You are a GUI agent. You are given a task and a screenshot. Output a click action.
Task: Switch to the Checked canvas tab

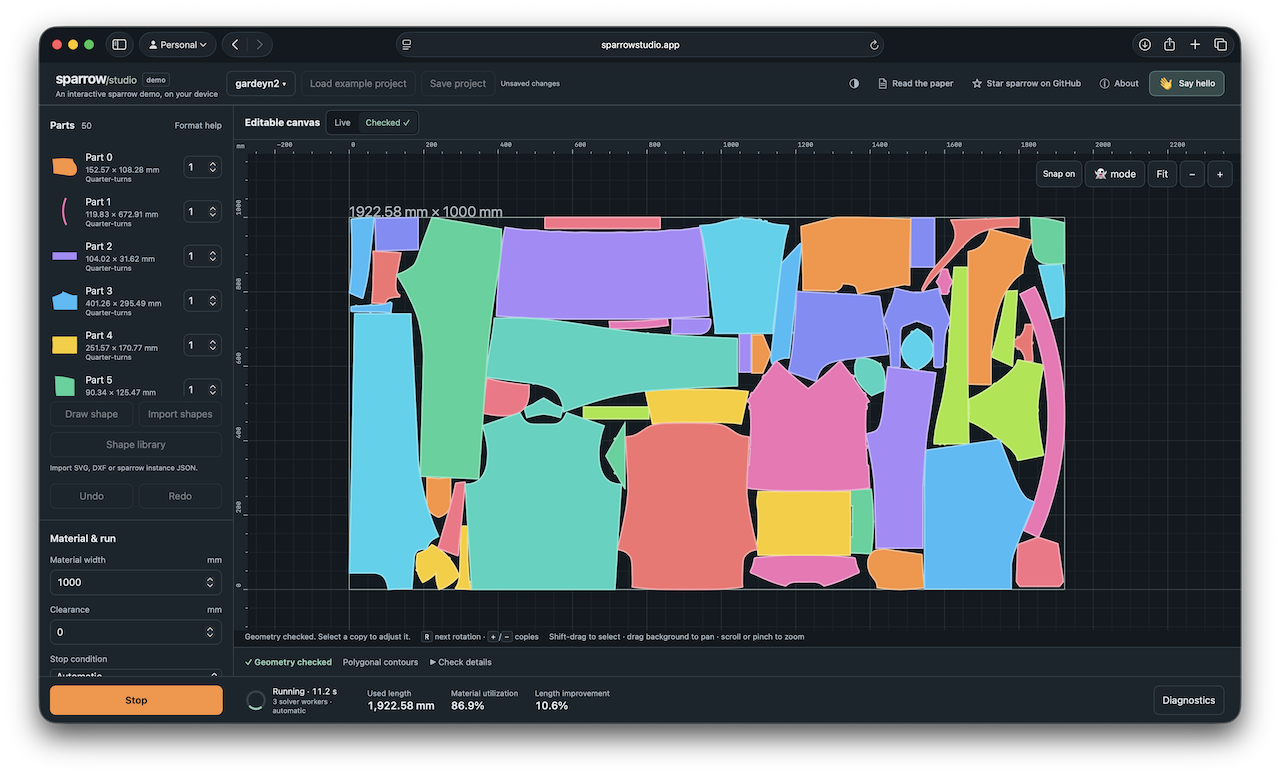point(388,123)
